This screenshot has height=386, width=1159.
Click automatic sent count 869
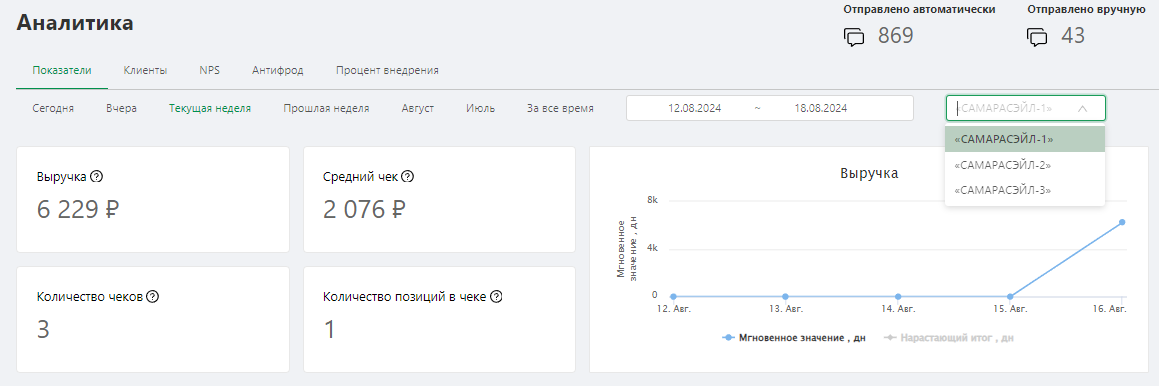pos(896,36)
